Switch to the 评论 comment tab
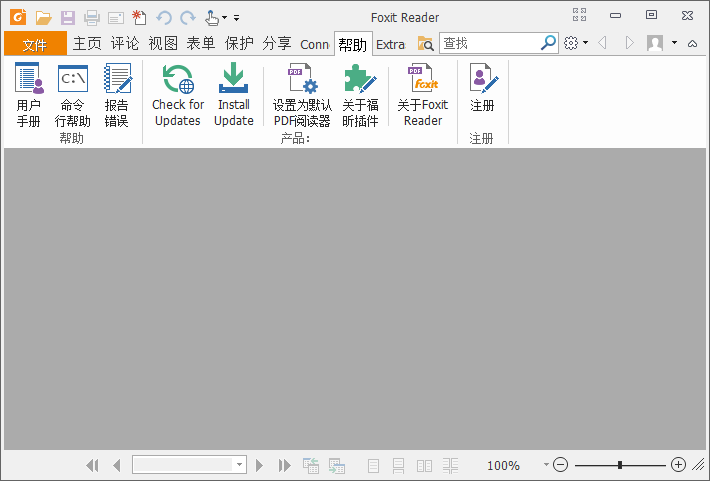710x481 pixels. pos(125,43)
